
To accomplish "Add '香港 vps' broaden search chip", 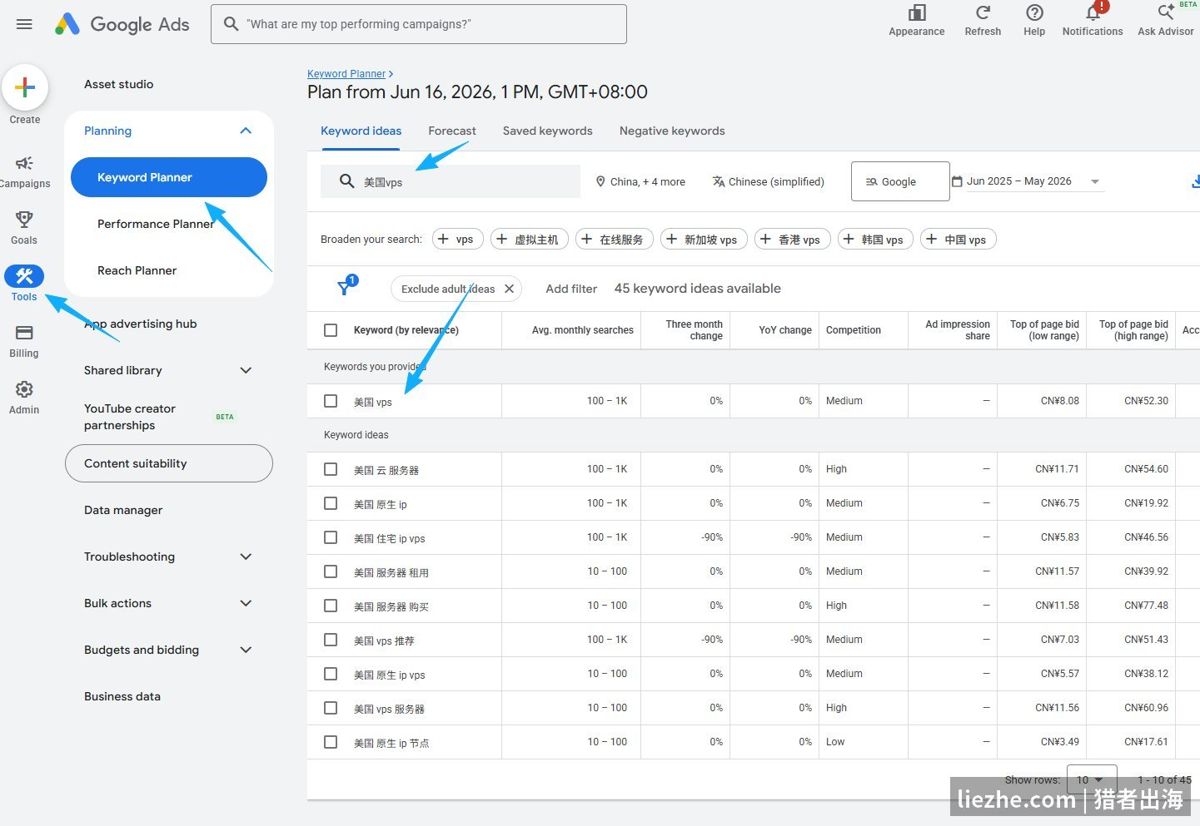I will 792,239.
